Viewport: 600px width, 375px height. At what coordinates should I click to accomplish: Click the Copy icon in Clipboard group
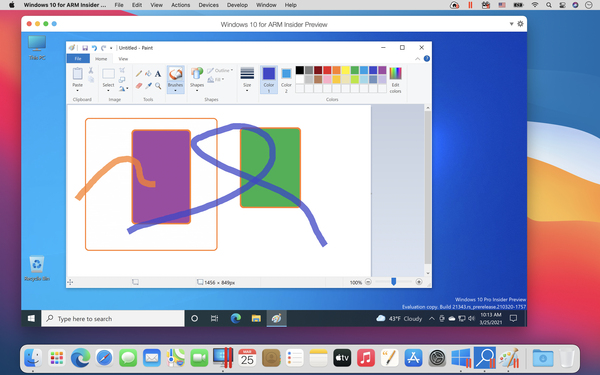(91, 79)
